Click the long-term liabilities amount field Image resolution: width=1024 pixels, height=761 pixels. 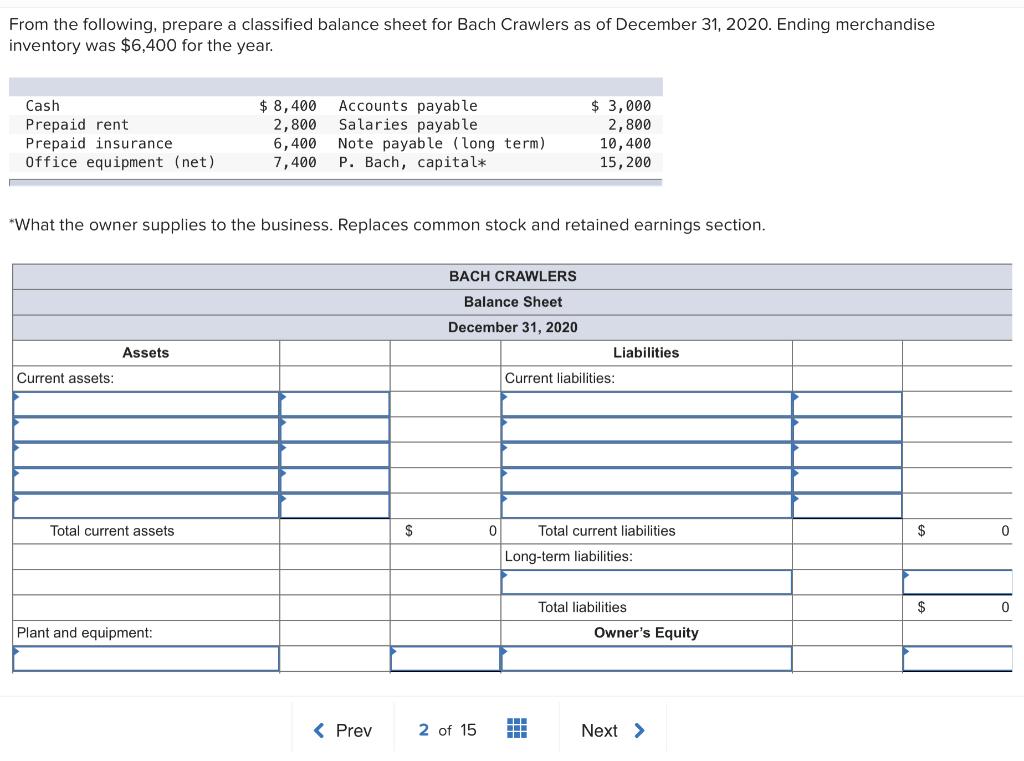(957, 582)
